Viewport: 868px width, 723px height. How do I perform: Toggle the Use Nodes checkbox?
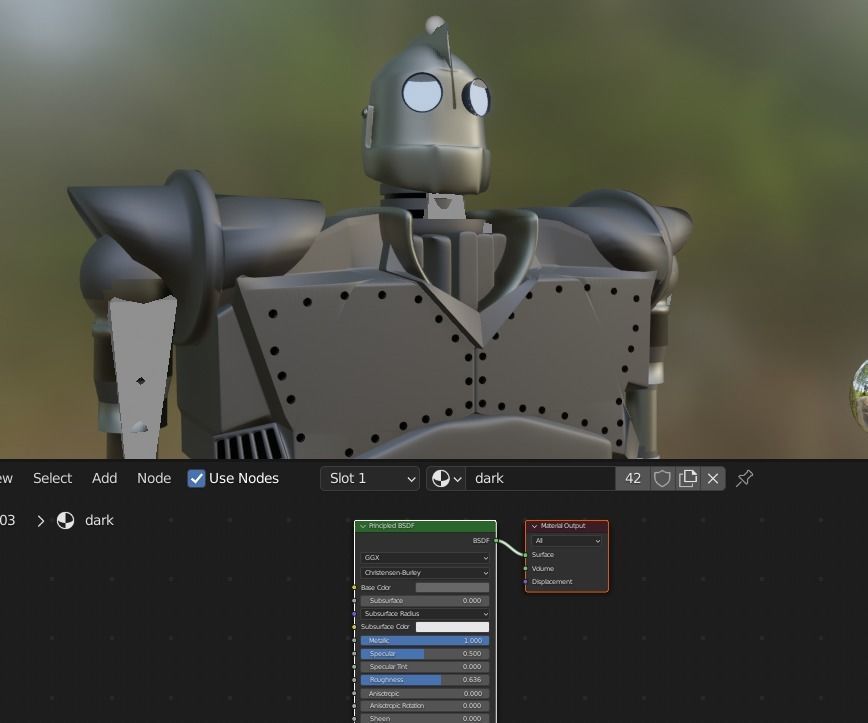196,478
